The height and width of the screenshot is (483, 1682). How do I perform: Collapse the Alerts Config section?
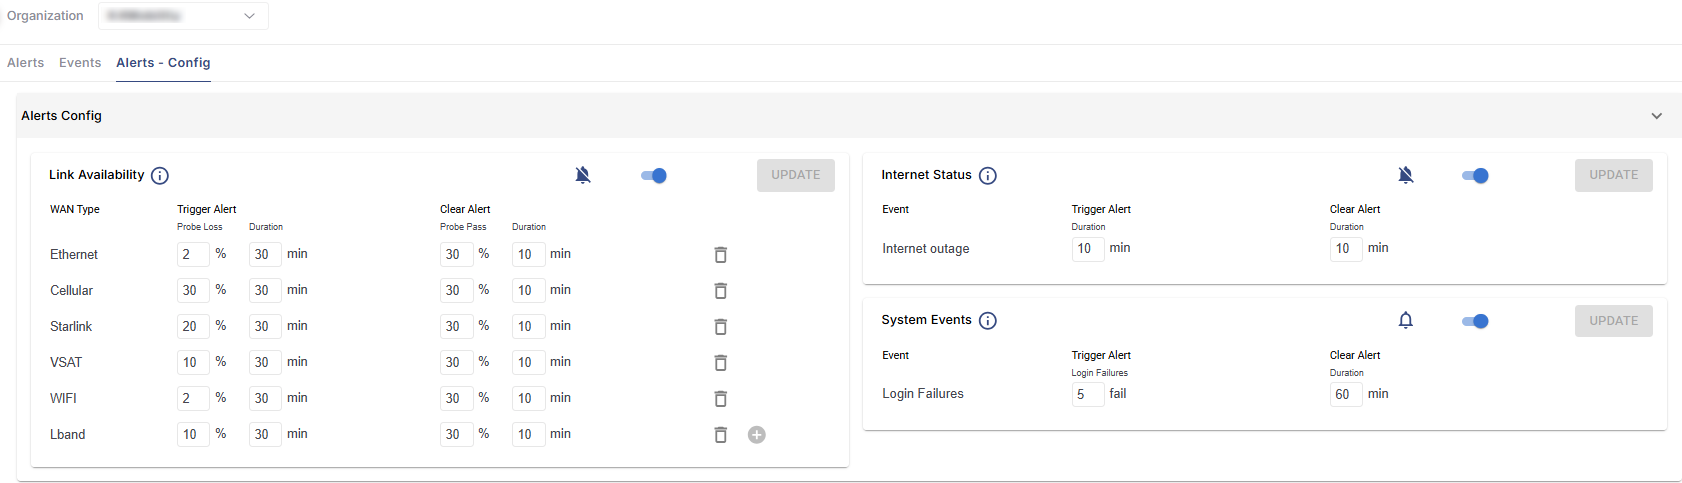(x=1656, y=116)
